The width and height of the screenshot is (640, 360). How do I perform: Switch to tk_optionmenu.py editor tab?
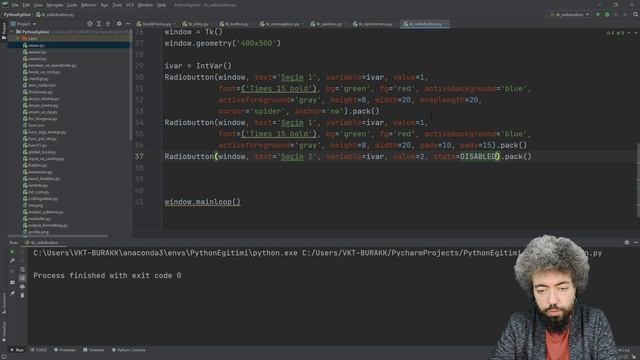pos(373,24)
